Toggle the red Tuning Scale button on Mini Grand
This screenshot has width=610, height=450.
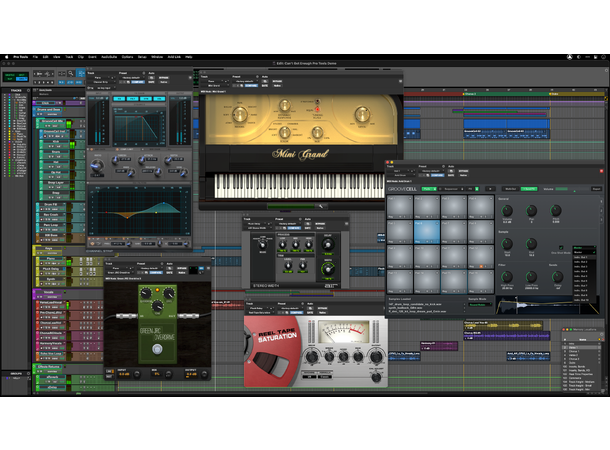click(x=317, y=110)
